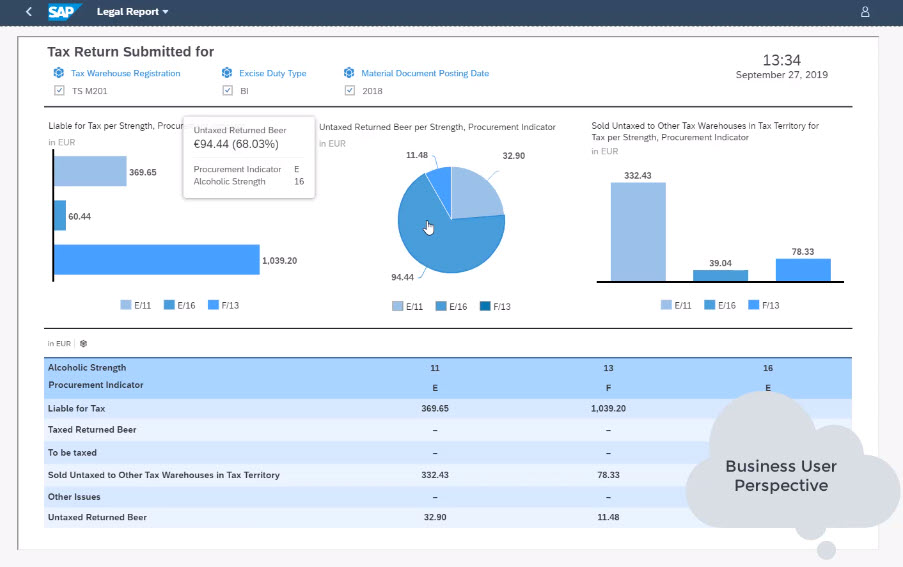Click the Liable for Tax row label
Viewport: 903px width, 567px height.
pyautogui.click(x=77, y=408)
